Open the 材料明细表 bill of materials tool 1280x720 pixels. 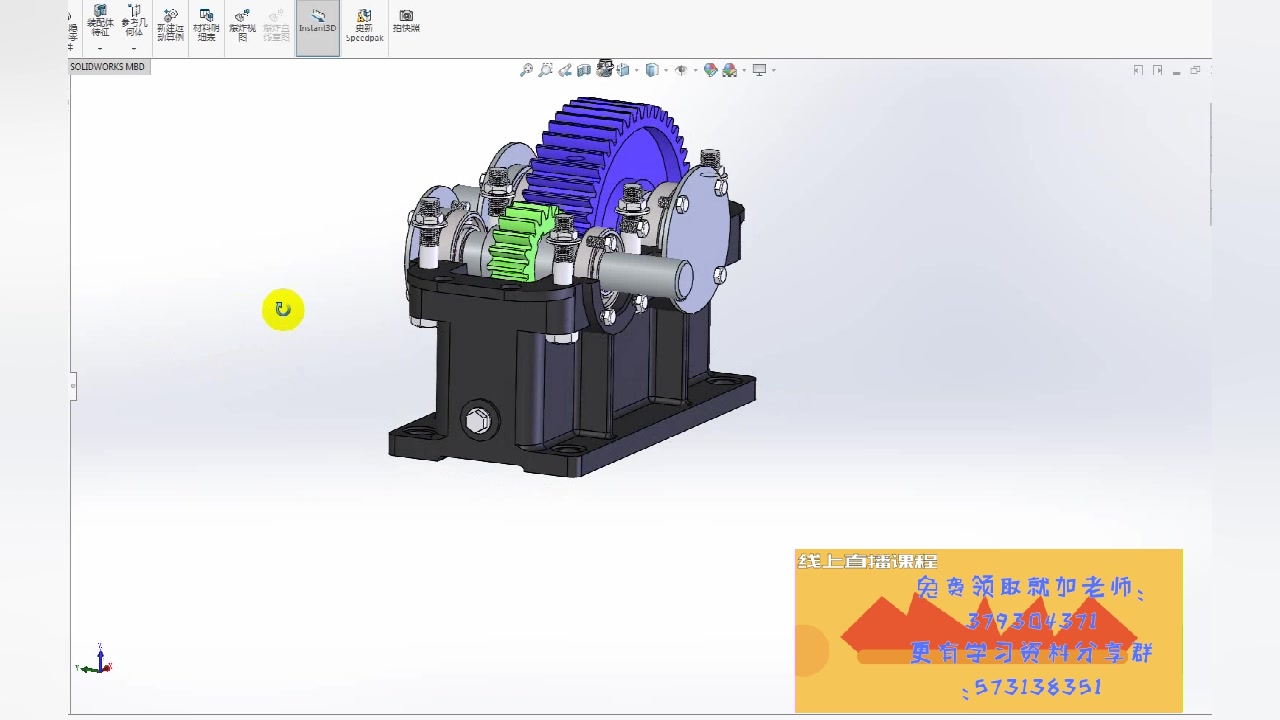(x=206, y=25)
